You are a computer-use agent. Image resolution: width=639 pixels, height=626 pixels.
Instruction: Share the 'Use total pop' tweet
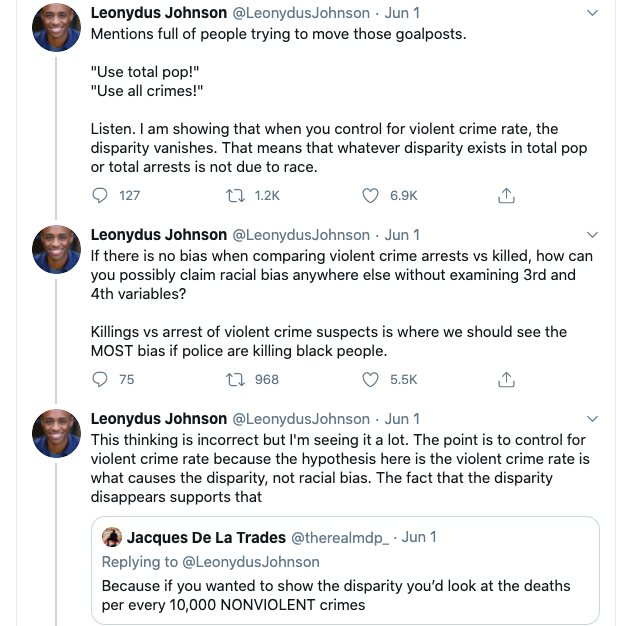[506, 196]
